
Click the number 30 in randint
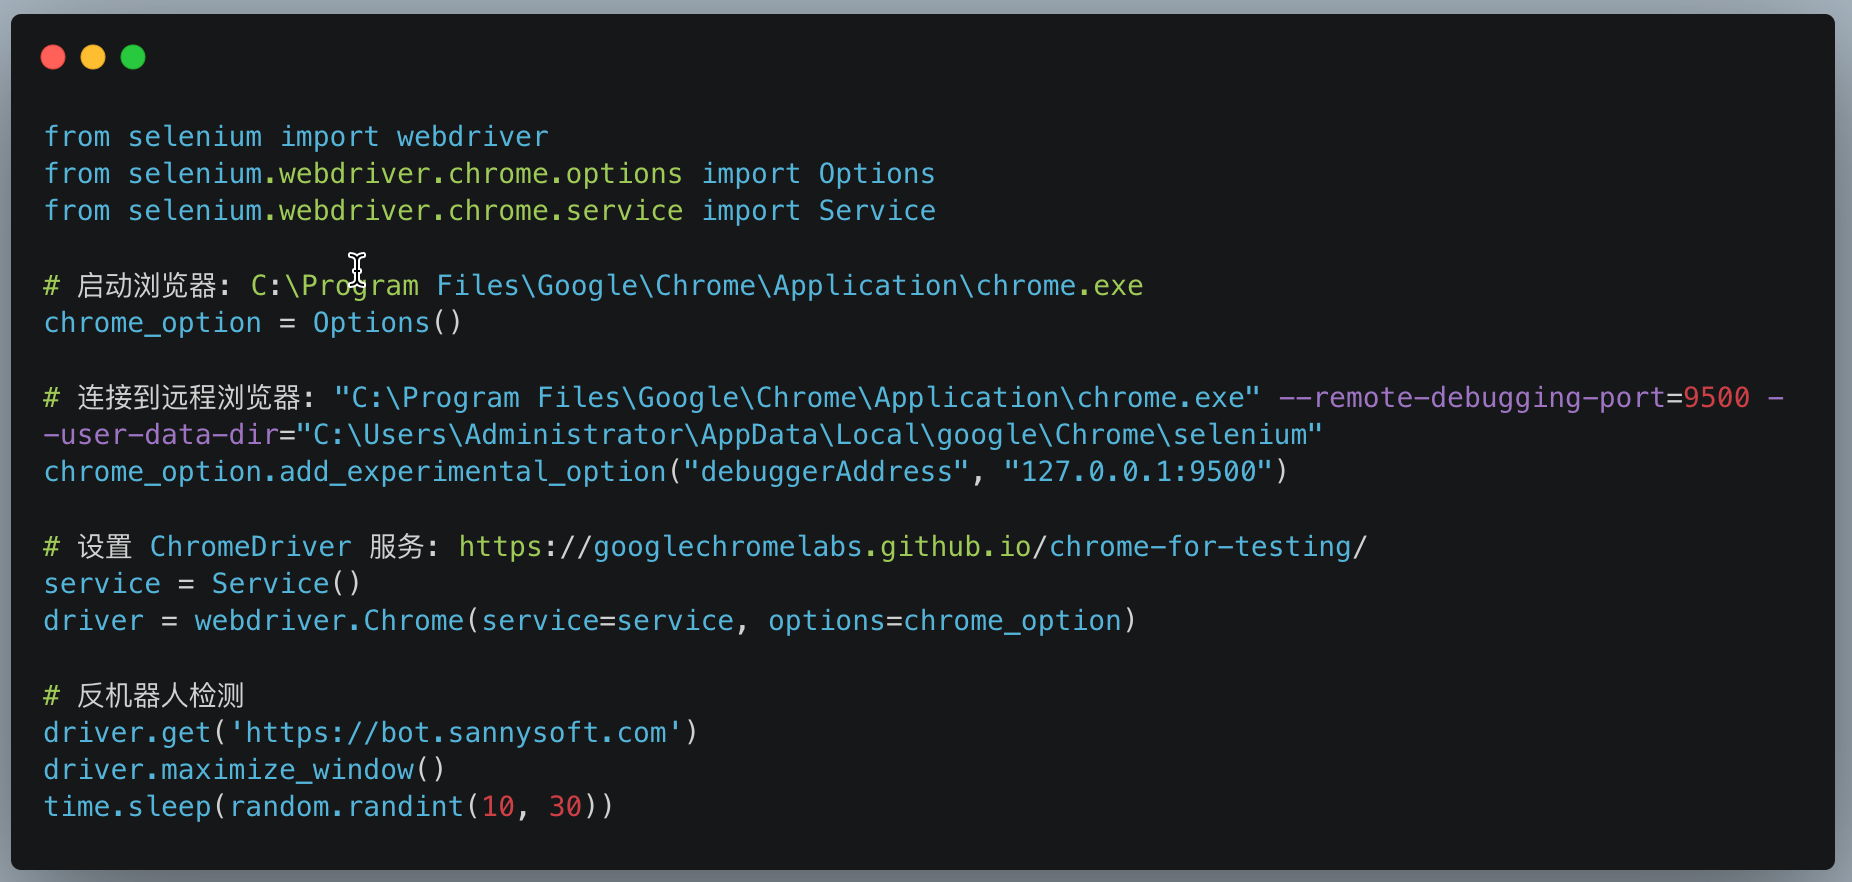click(x=565, y=807)
